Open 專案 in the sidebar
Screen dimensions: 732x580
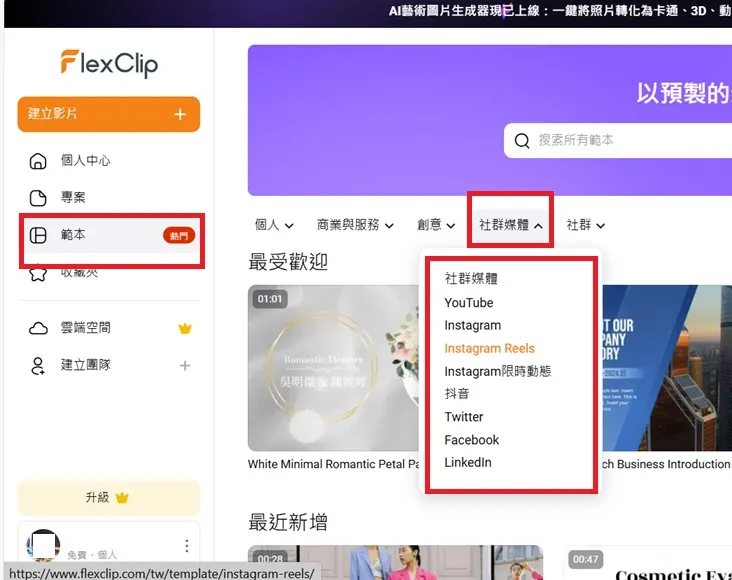[109, 198]
